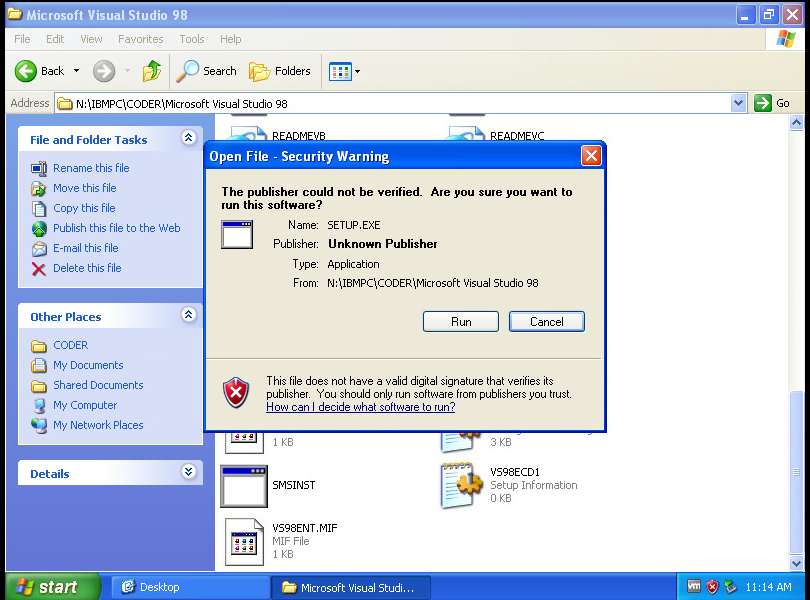Click the Safely Remove Hardware tray icon

[730, 587]
